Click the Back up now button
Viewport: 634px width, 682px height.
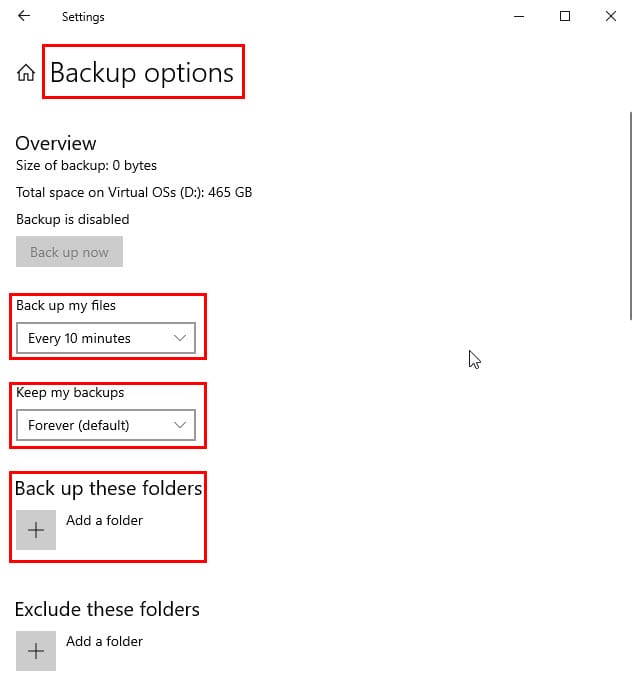pyautogui.click(x=69, y=252)
